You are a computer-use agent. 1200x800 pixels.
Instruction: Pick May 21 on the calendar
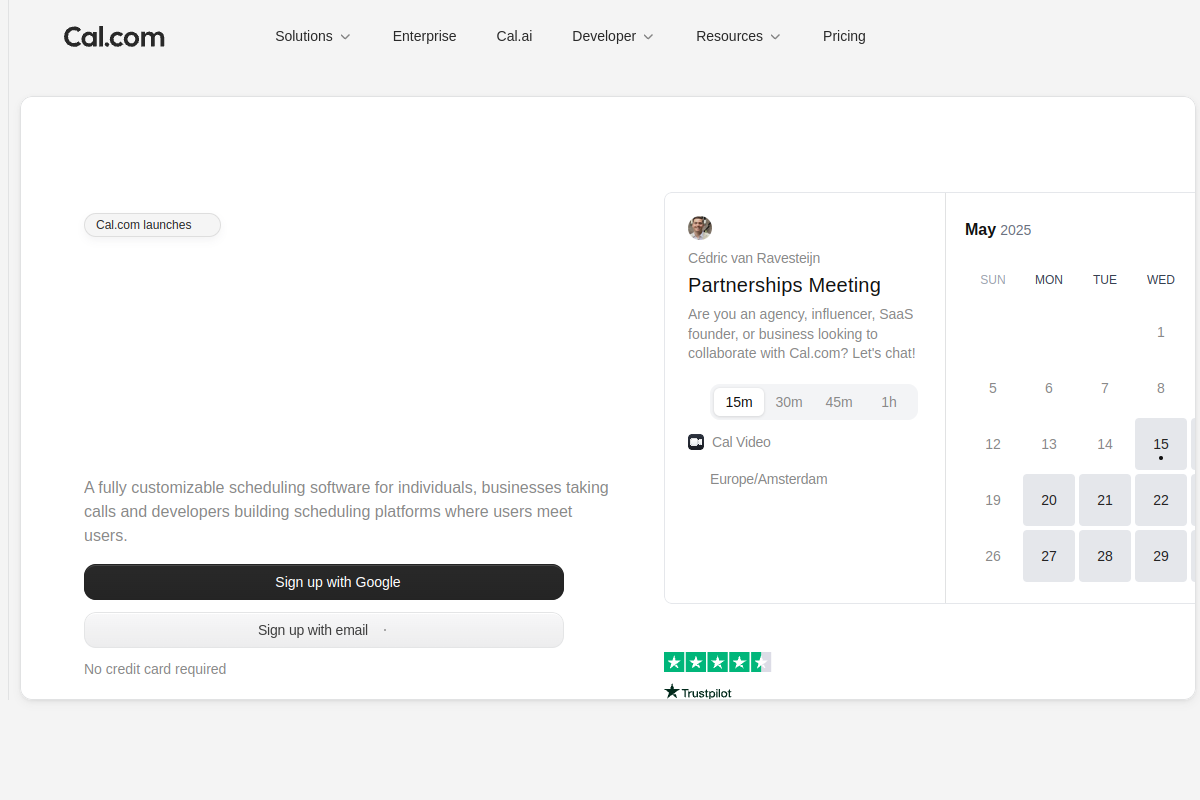coord(1105,500)
